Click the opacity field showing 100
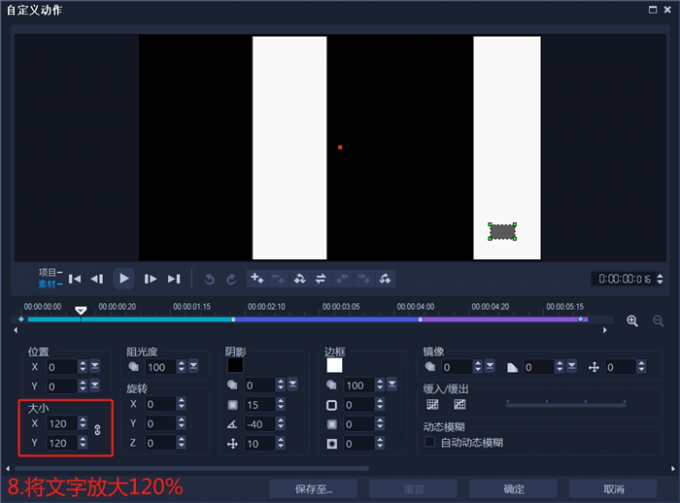The height and width of the screenshot is (503, 680). (x=160, y=367)
